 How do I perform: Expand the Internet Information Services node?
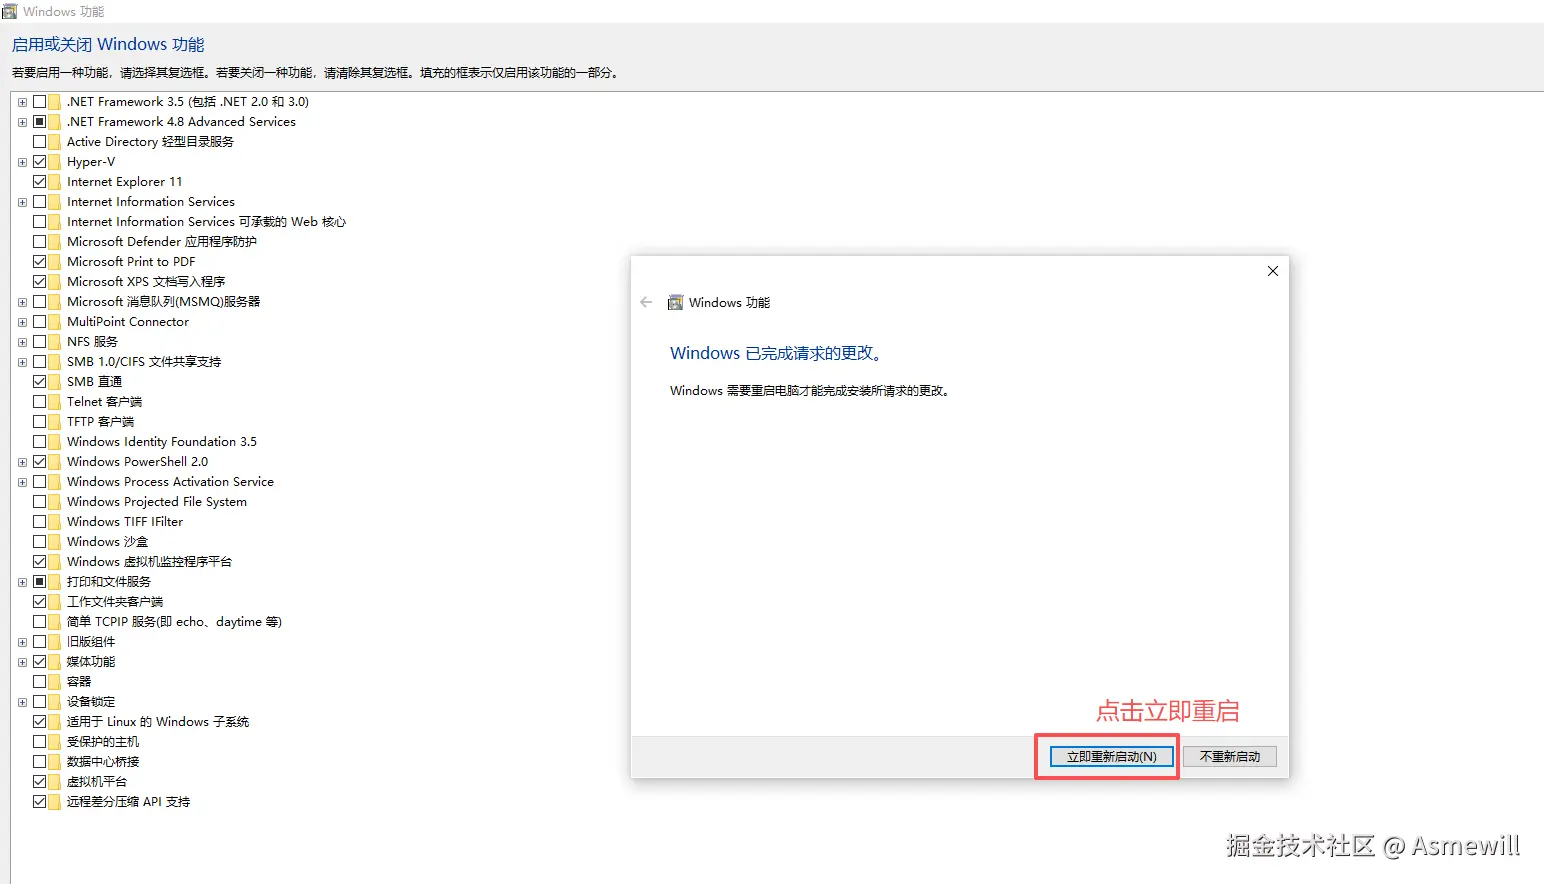22,202
